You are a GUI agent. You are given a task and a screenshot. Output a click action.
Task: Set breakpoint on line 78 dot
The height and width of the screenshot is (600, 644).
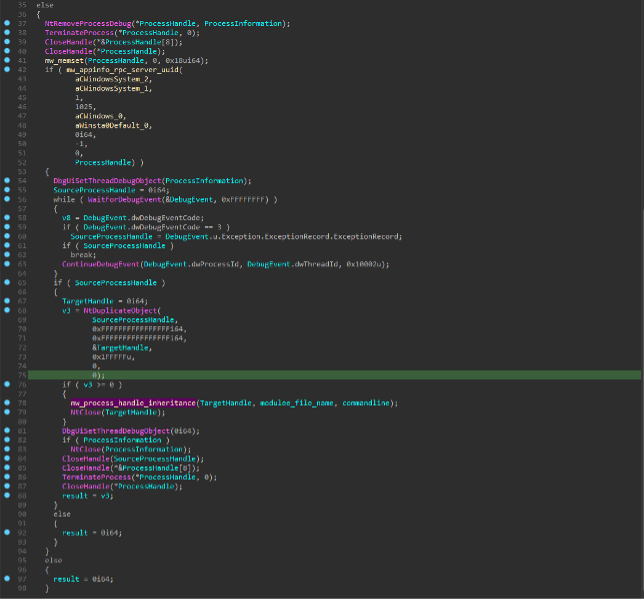[8, 402]
